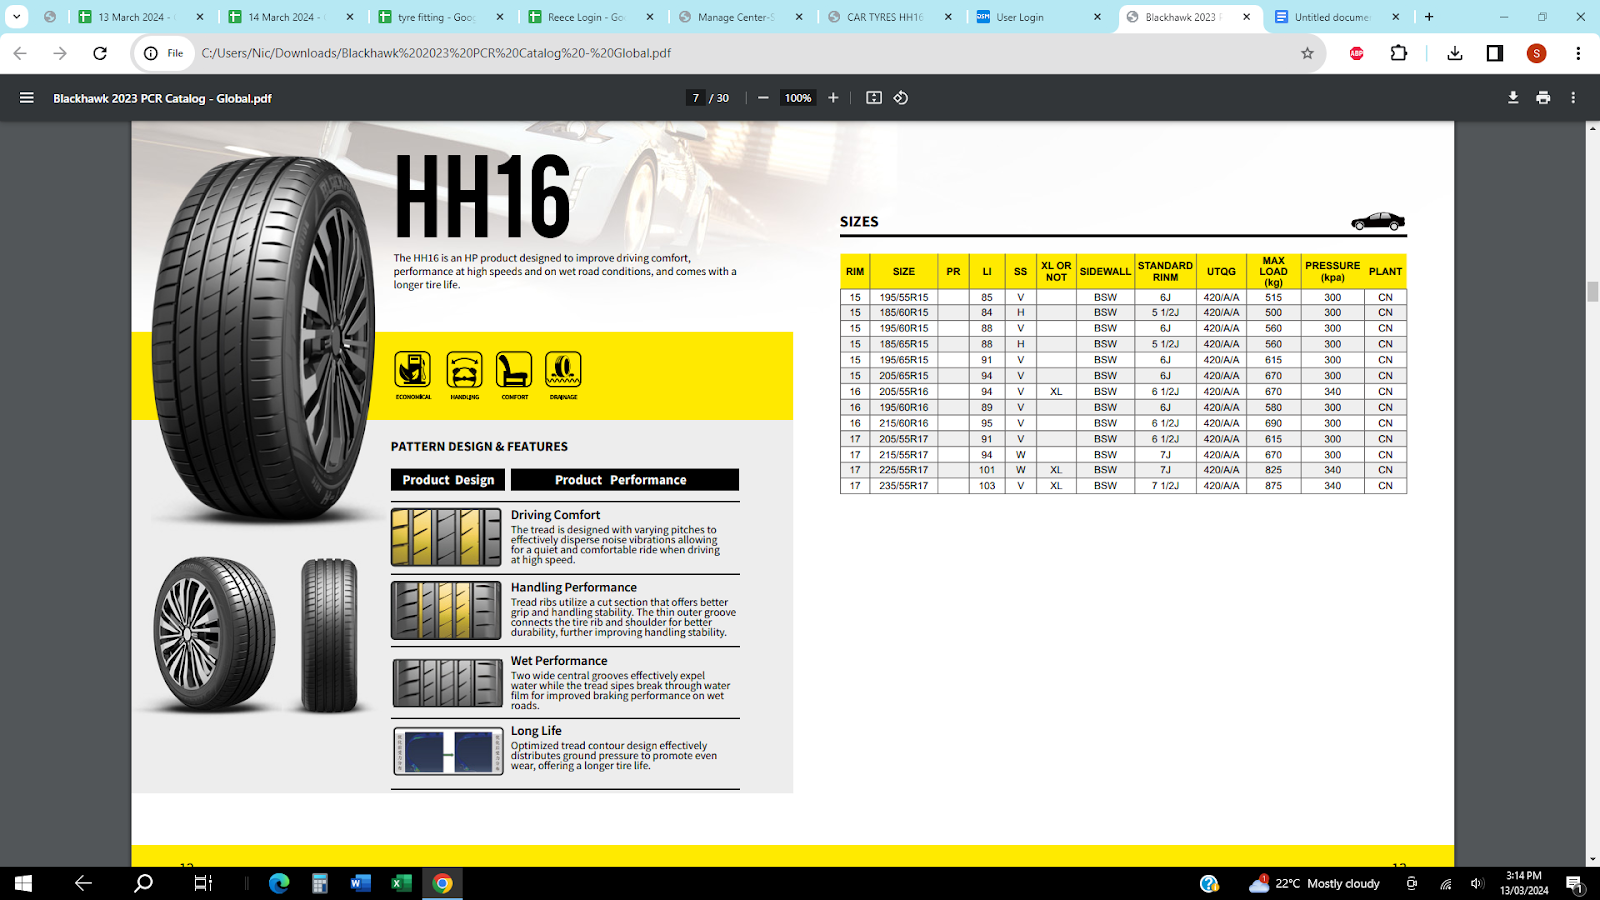The height and width of the screenshot is (900, 1600).
Task: Print the PDF document
Action: coord(1543,98)
